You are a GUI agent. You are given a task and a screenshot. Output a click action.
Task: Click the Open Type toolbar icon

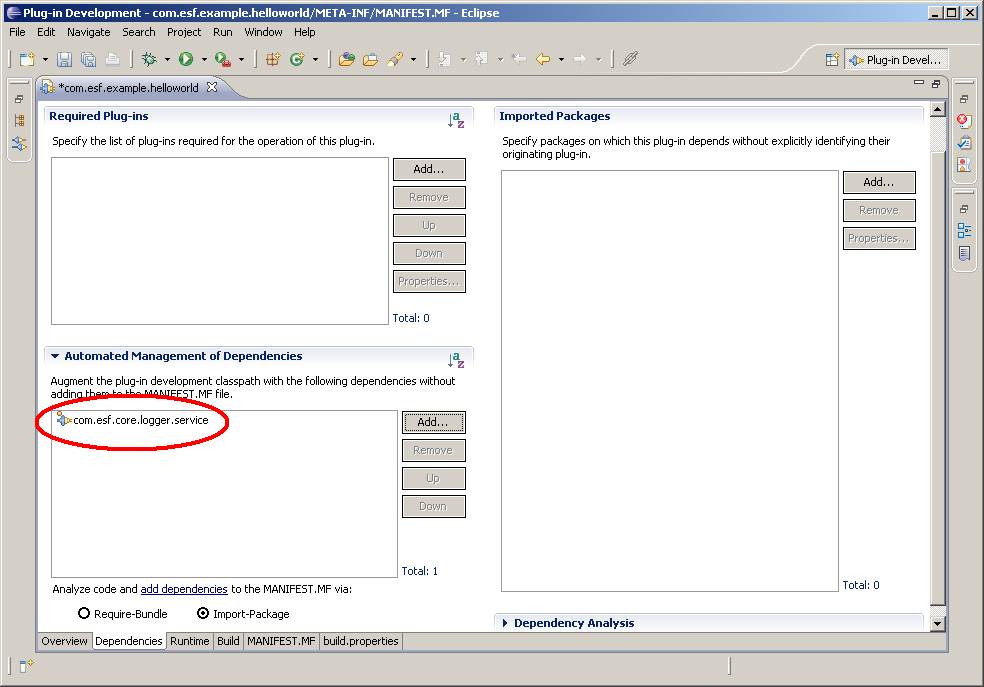click(x=346, y=60)
